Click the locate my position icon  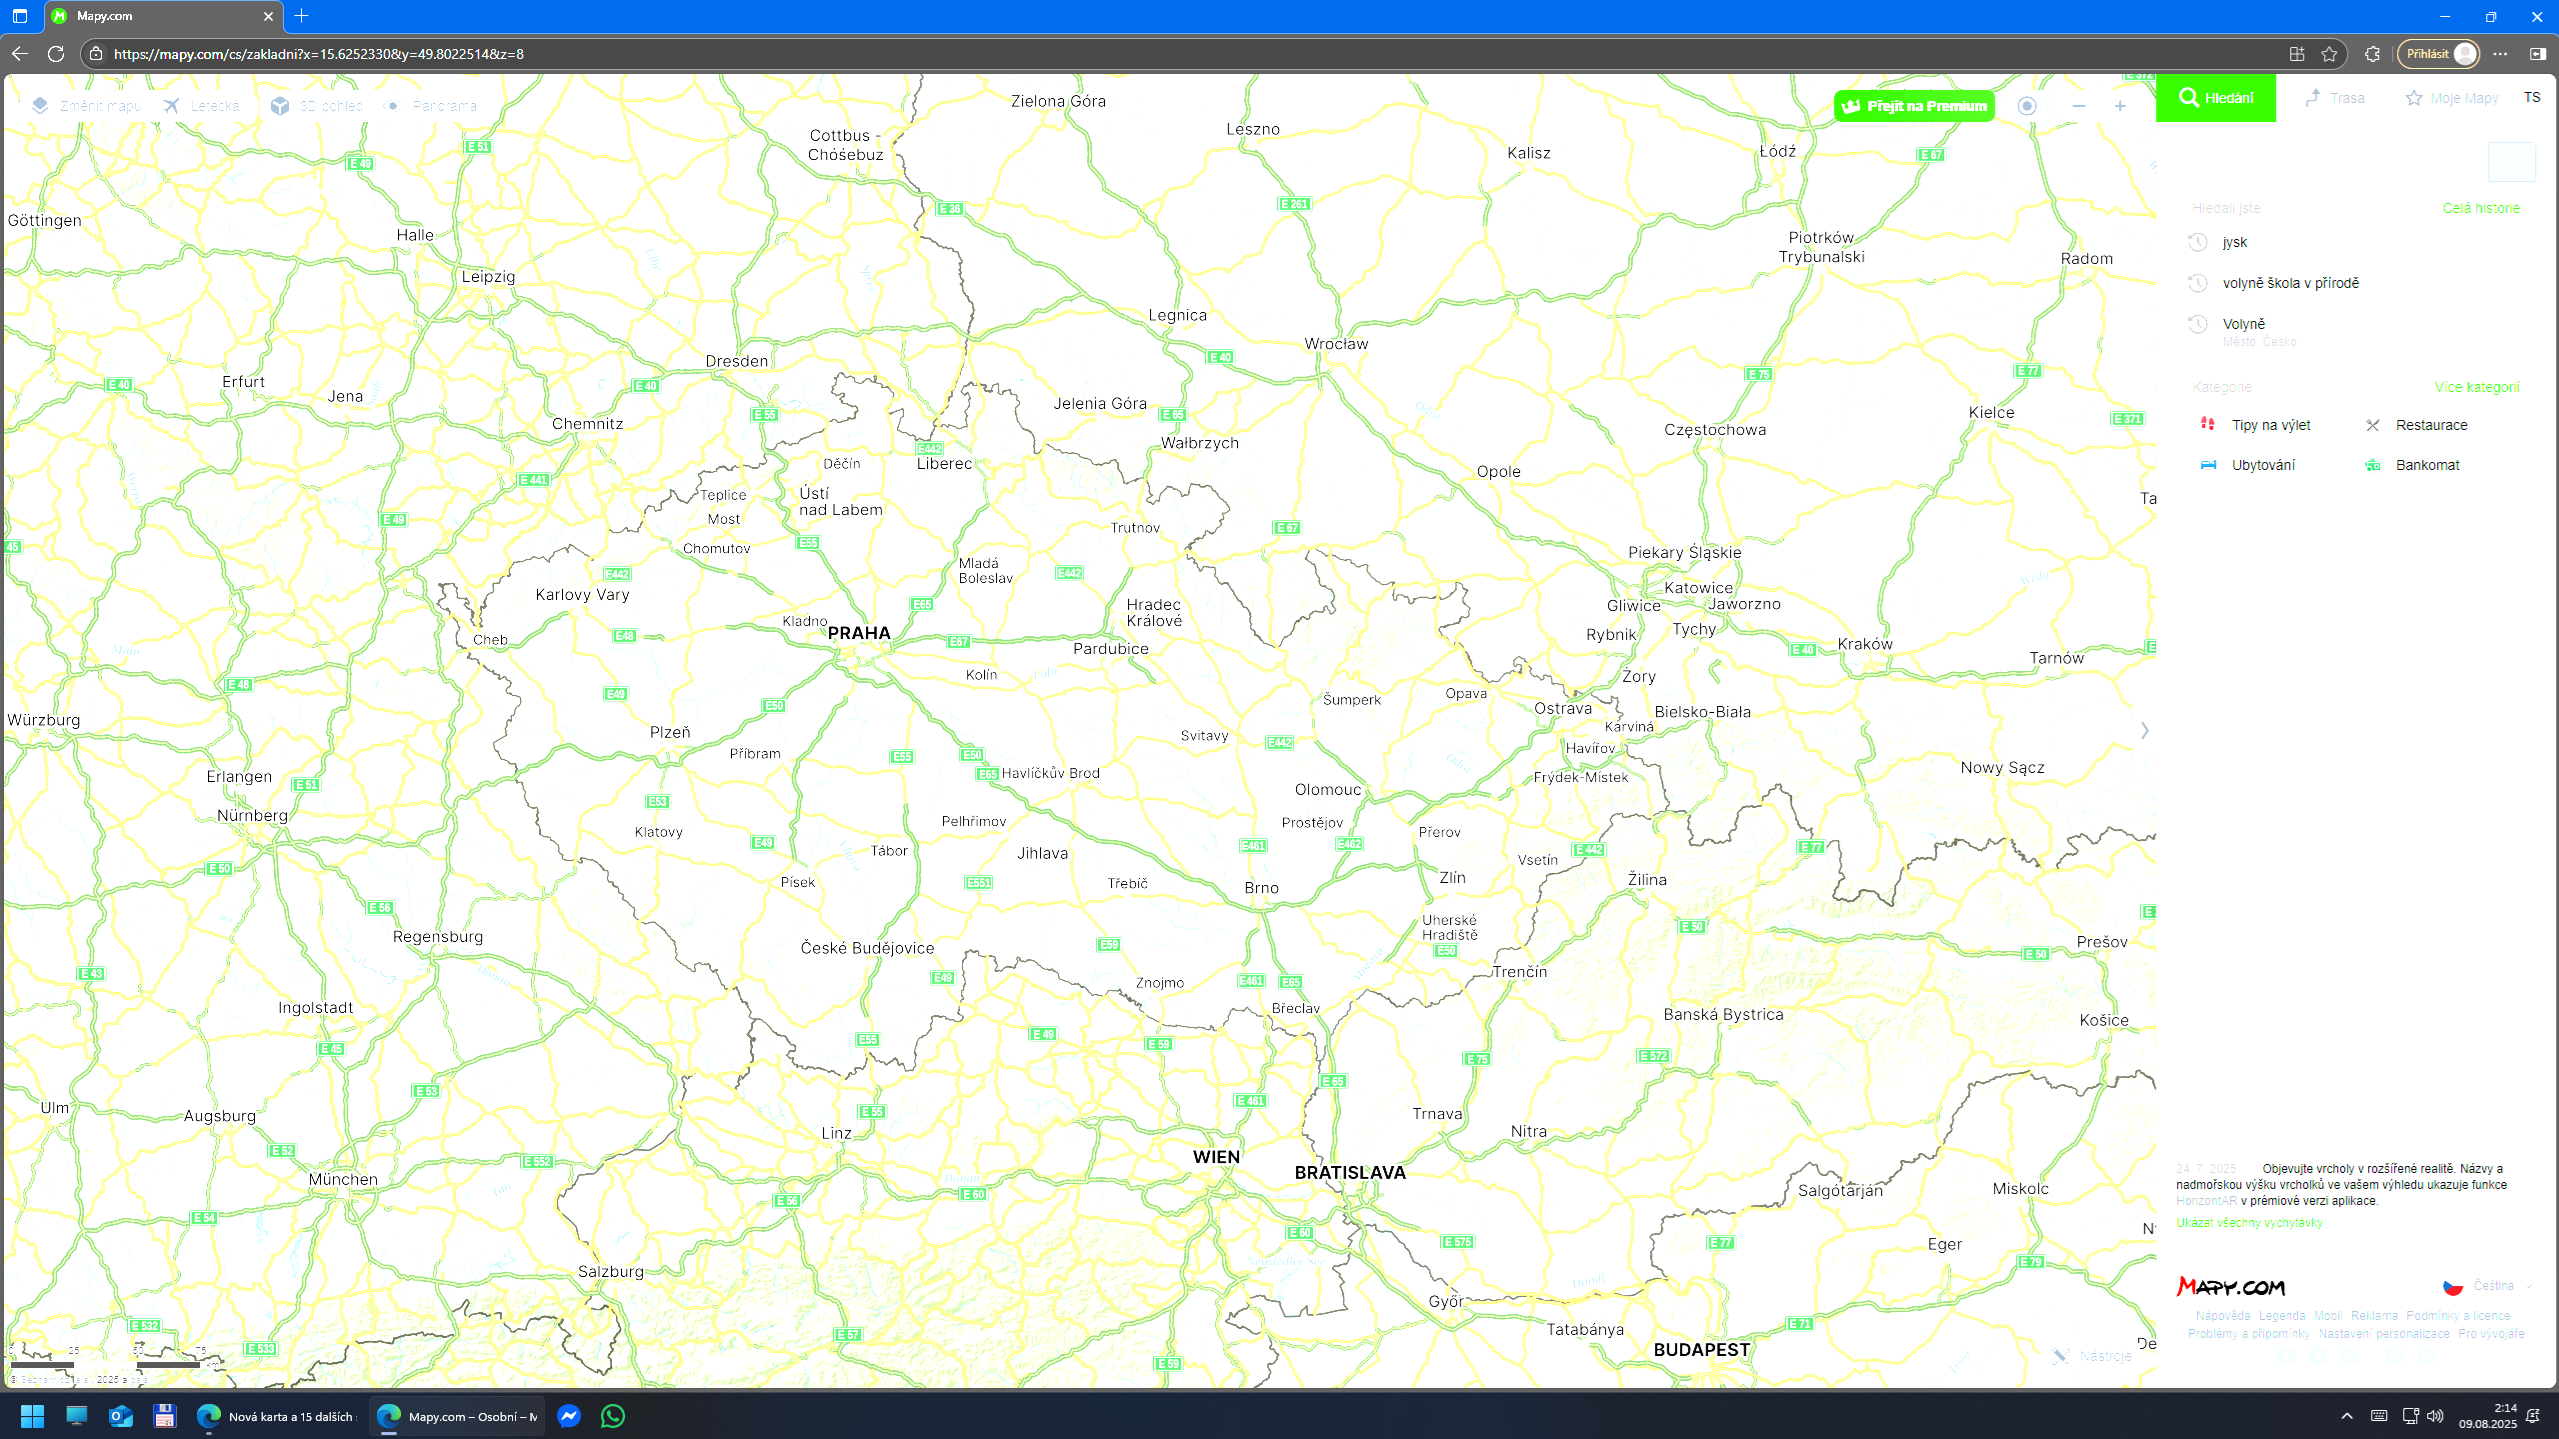[x=2027, y=106]
